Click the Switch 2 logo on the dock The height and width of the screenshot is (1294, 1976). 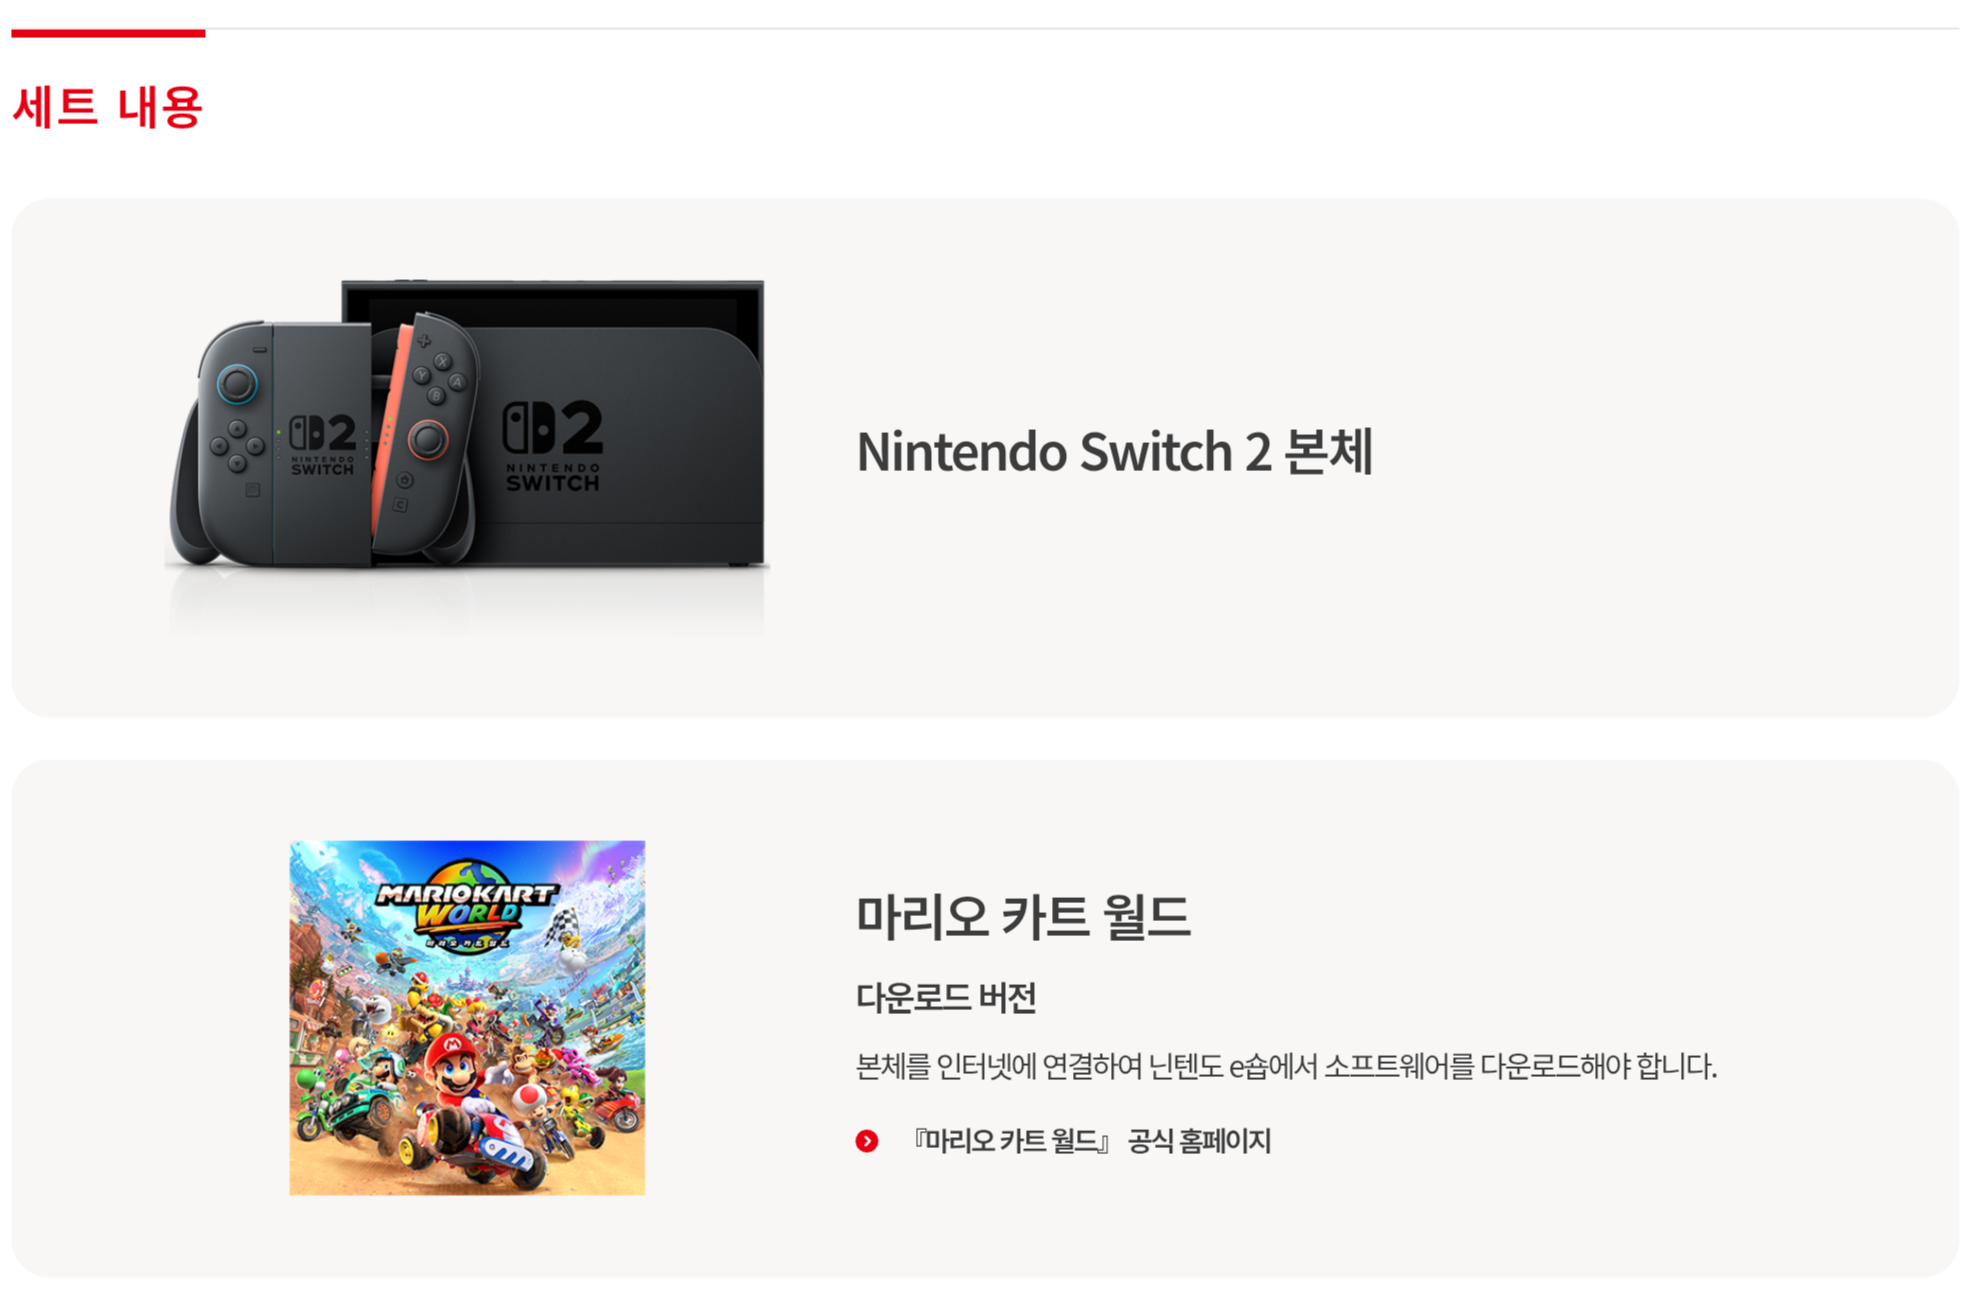pyautogui.click(x=553, y=446)
